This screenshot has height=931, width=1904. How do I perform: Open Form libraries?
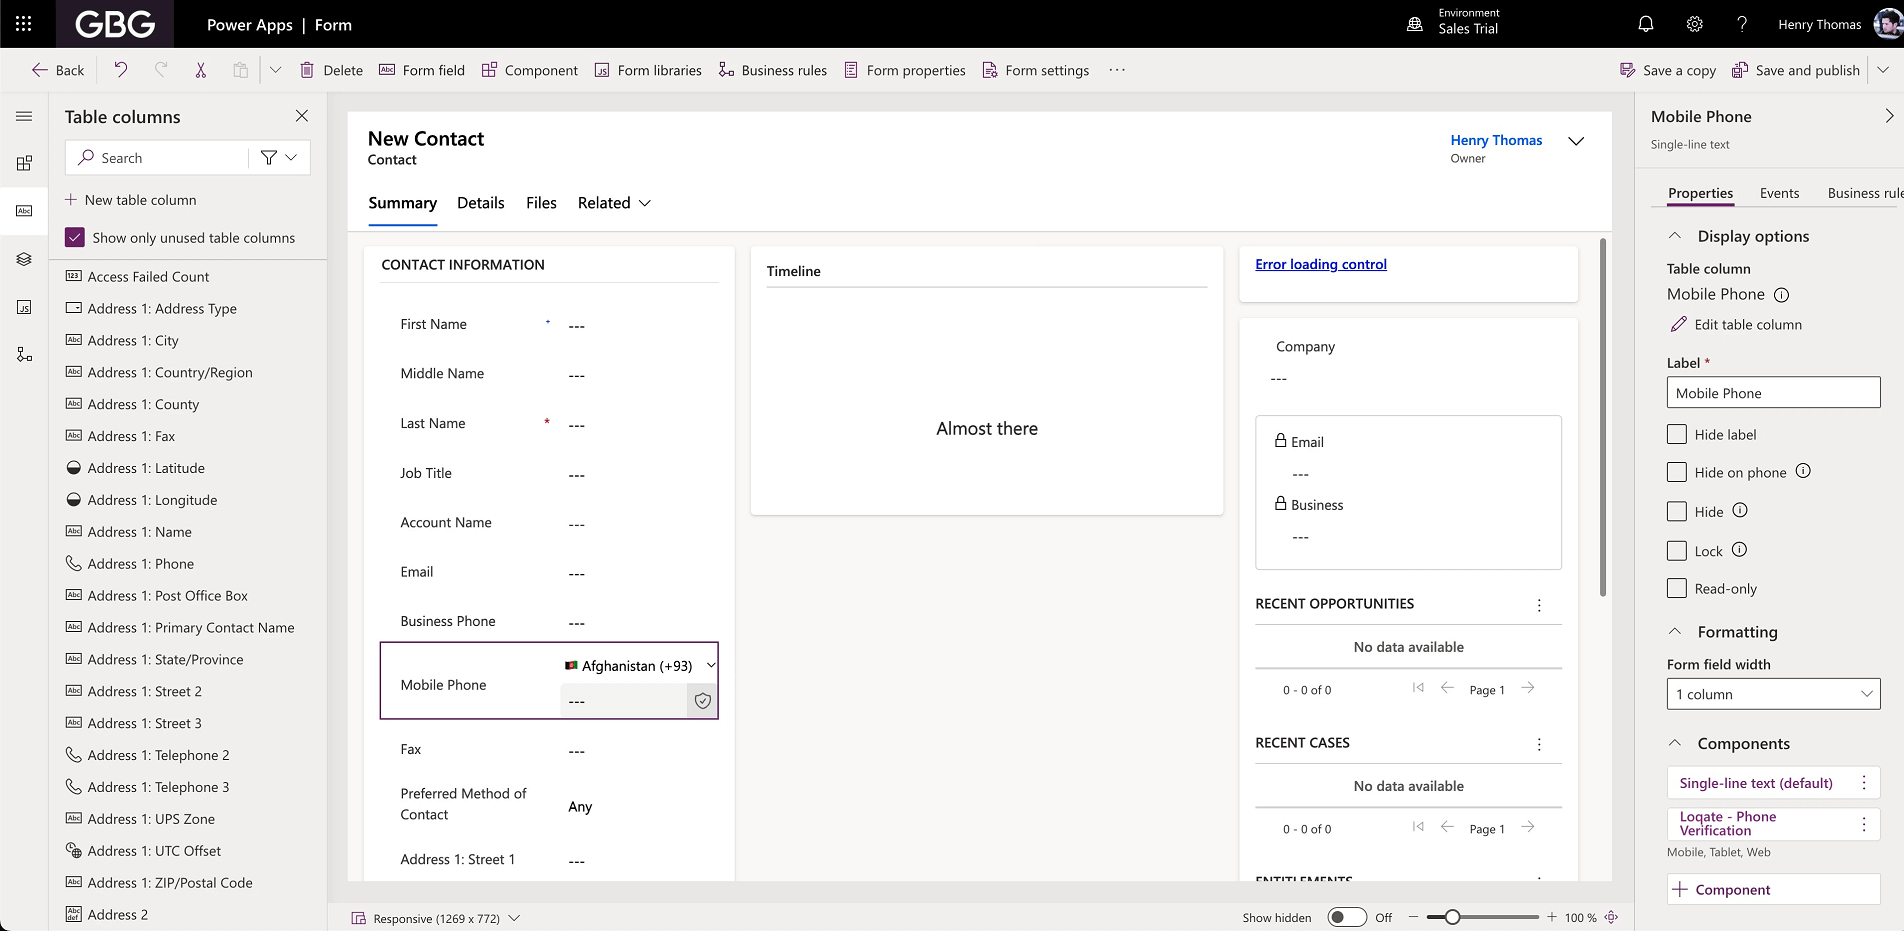[648, 70]
